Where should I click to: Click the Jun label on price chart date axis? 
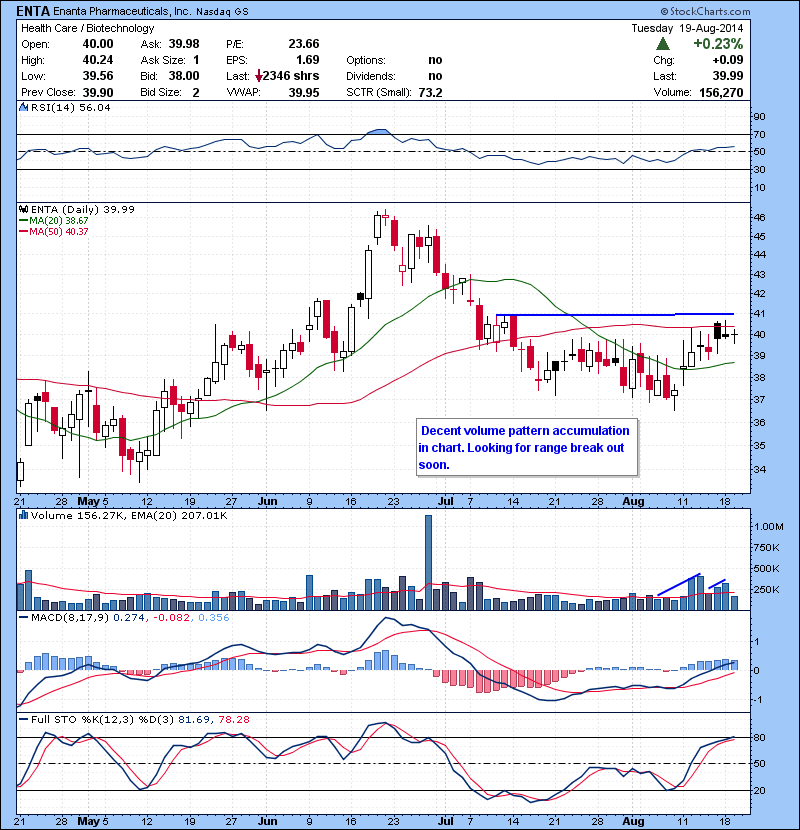pos(267,501)
